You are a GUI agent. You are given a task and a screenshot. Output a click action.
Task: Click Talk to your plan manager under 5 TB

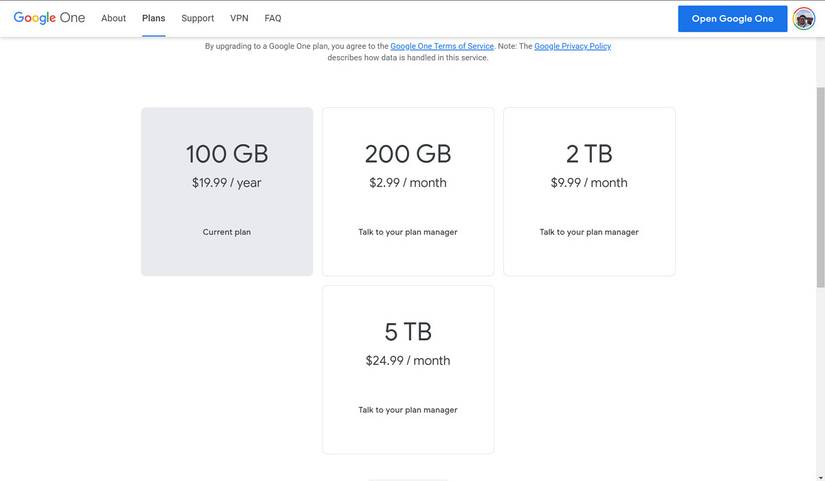408,410
